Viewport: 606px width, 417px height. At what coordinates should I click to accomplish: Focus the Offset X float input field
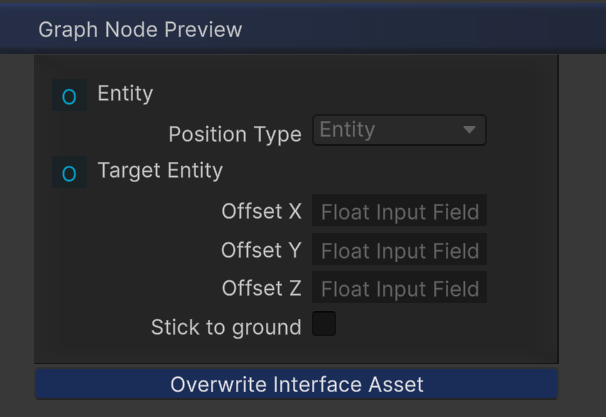click(x=399, y=212)
